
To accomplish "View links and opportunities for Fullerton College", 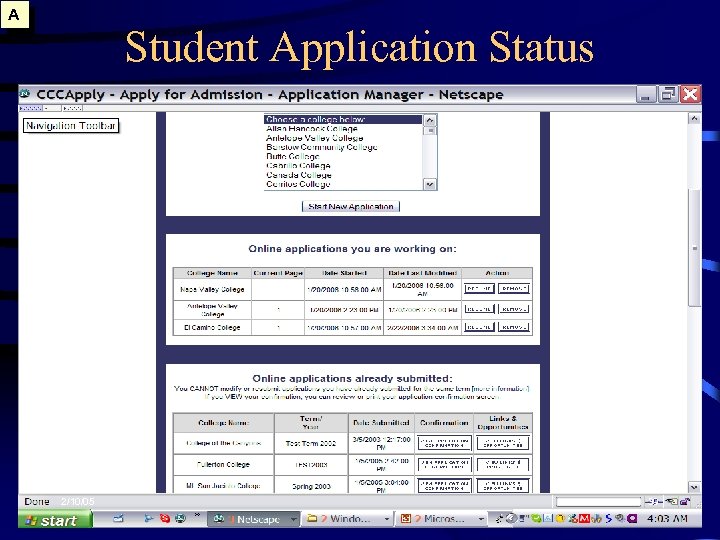I will click(503, 464).
